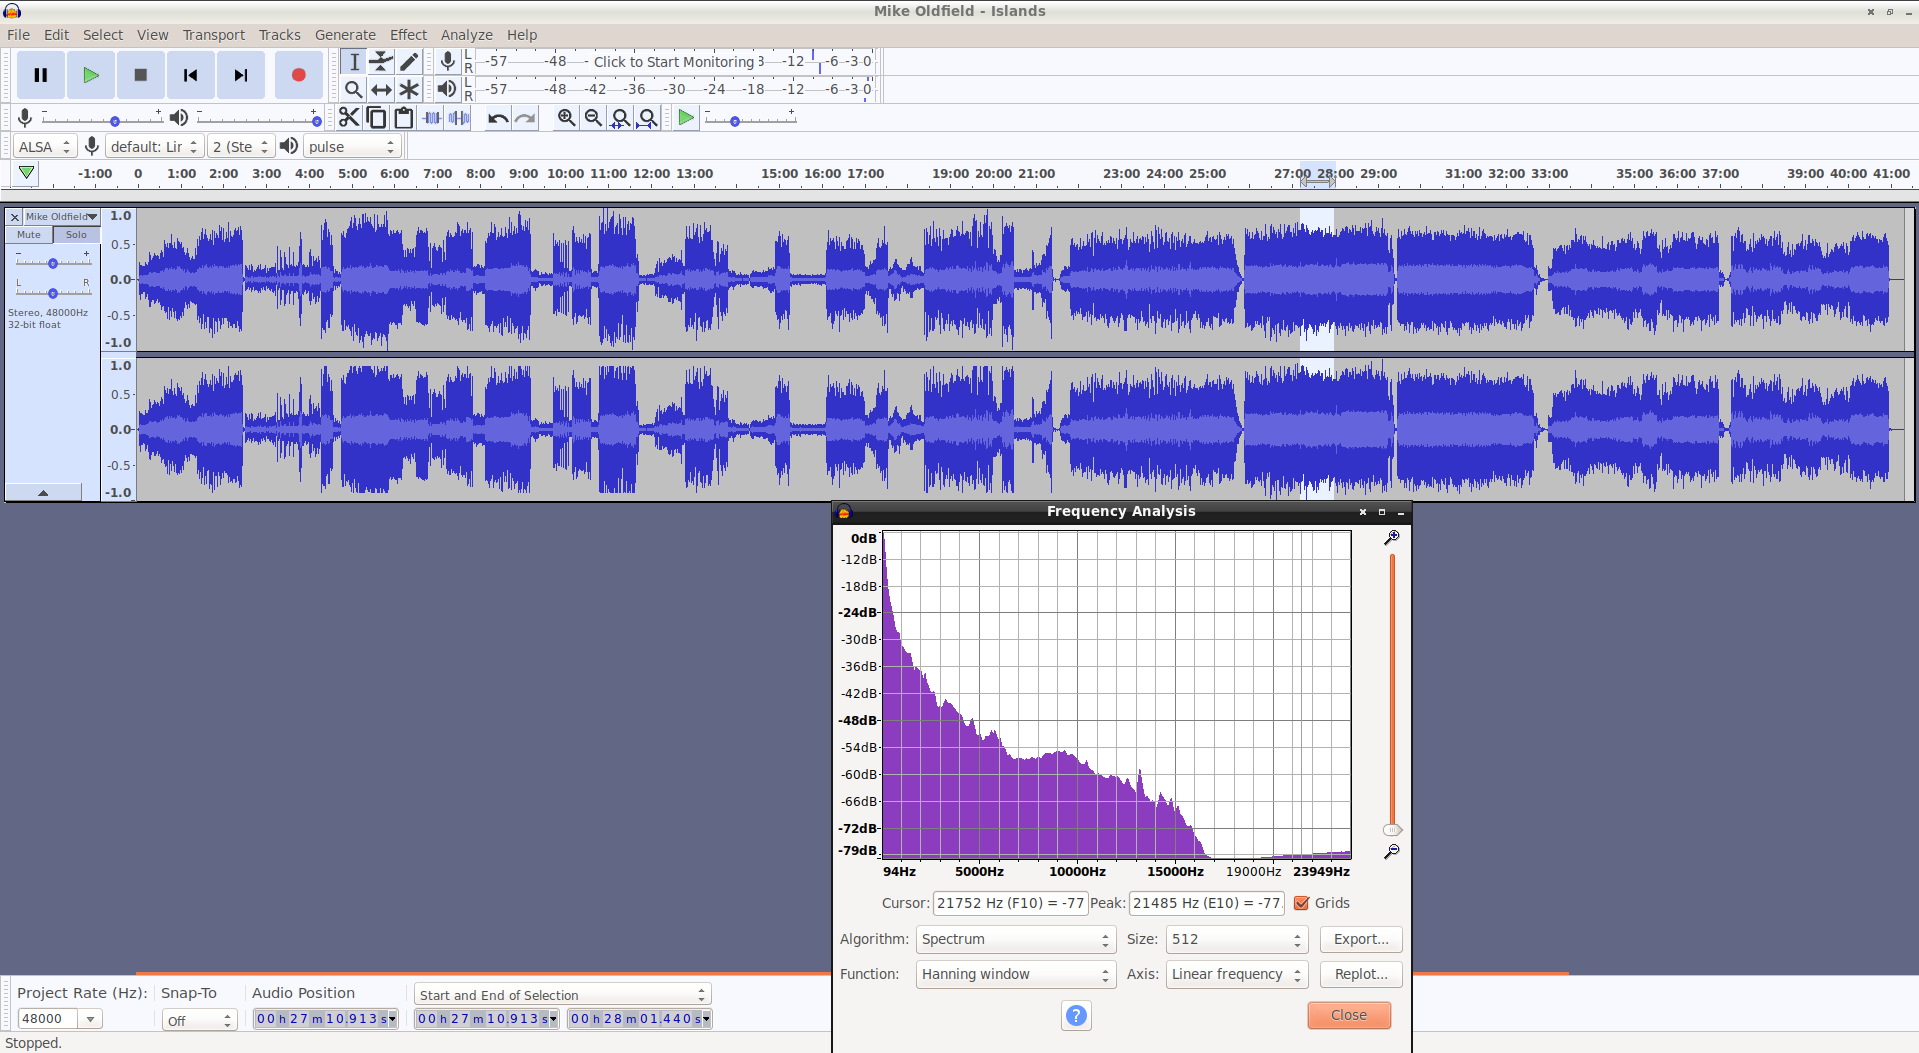
Task: Click the Export... button
Action: point(1361,940)
